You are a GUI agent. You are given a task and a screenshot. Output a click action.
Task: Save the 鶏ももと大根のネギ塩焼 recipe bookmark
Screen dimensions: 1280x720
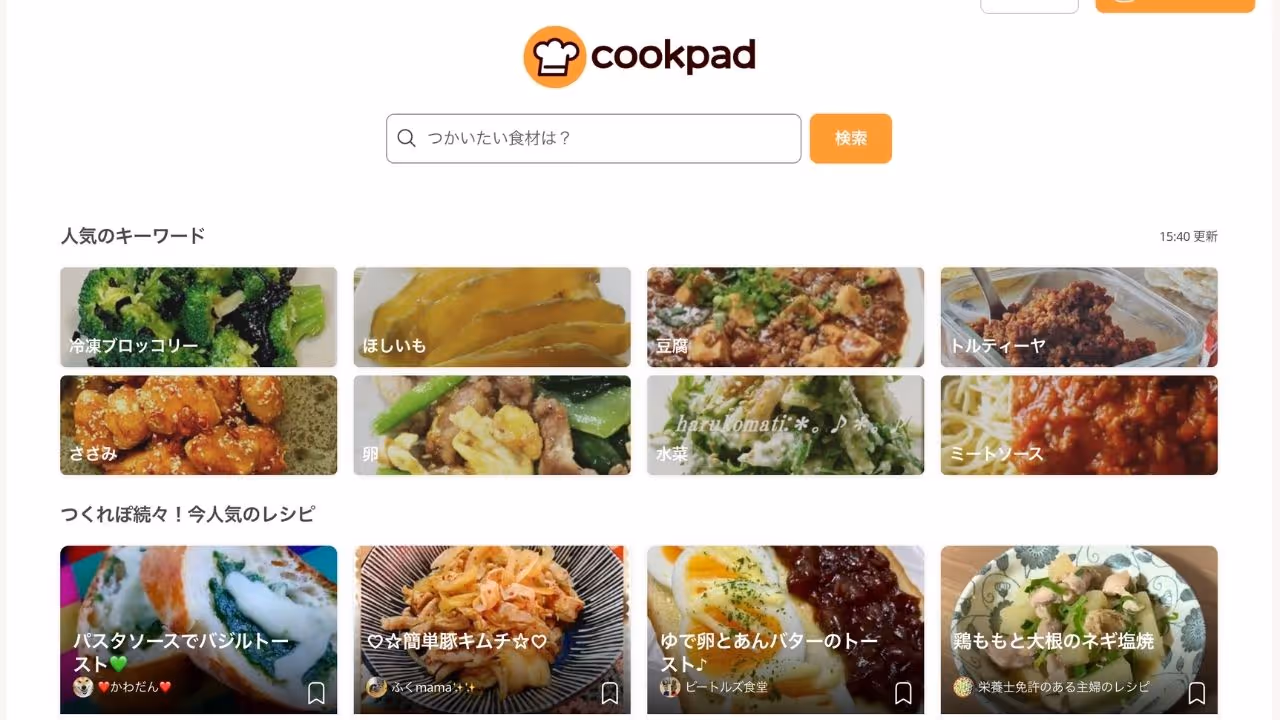1197,693
